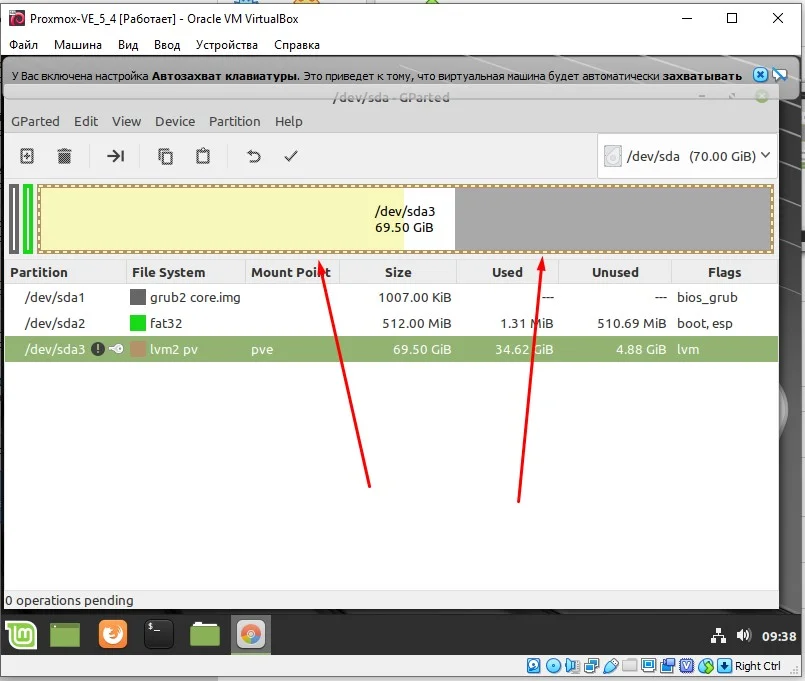The width and height of the screenshot is (805, 681).
Task: Click the recording indicator icon
Action: [667, 666]
